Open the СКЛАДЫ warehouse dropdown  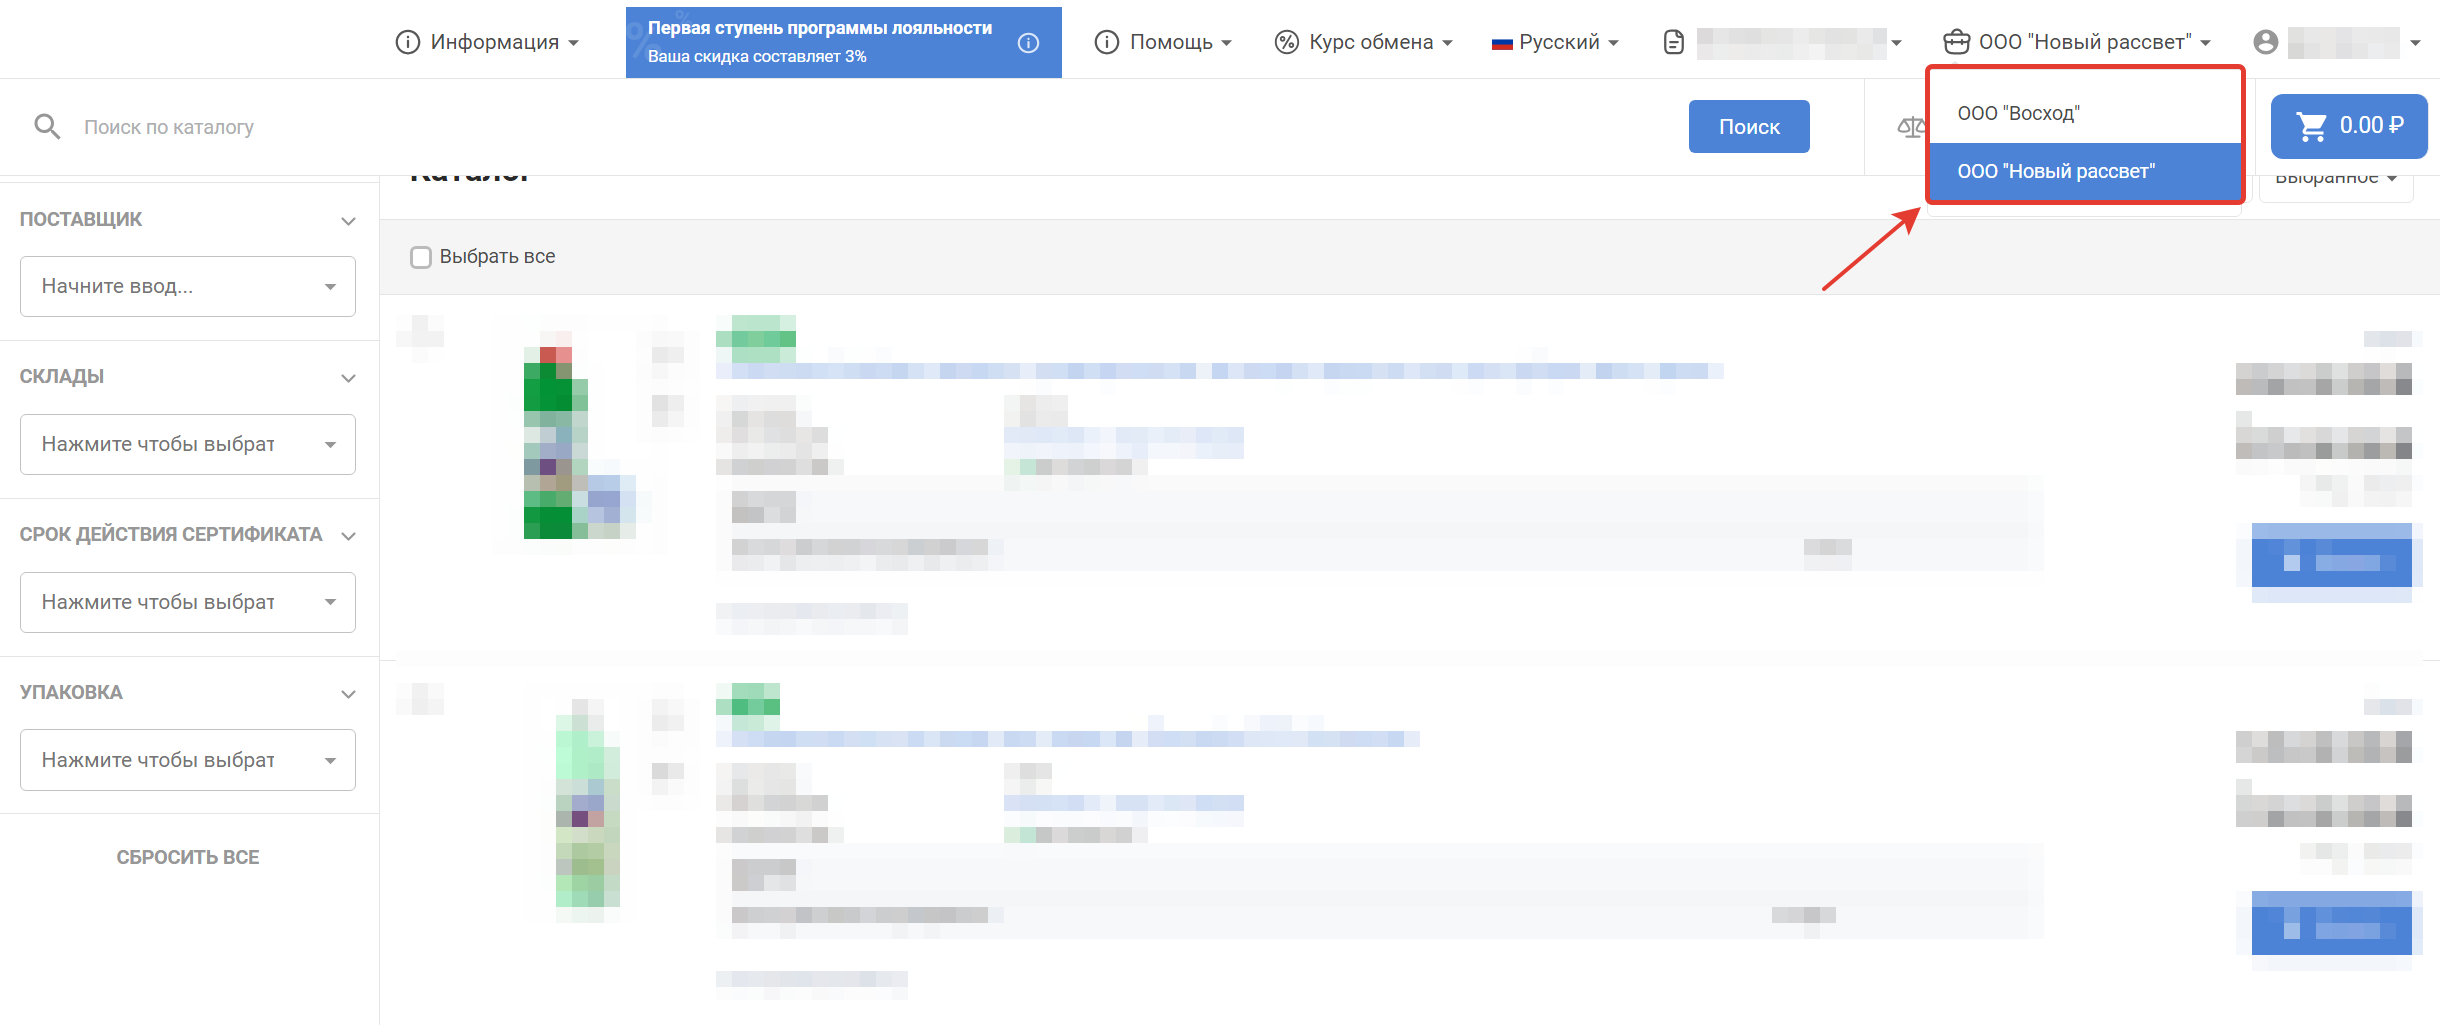[187, 445]
